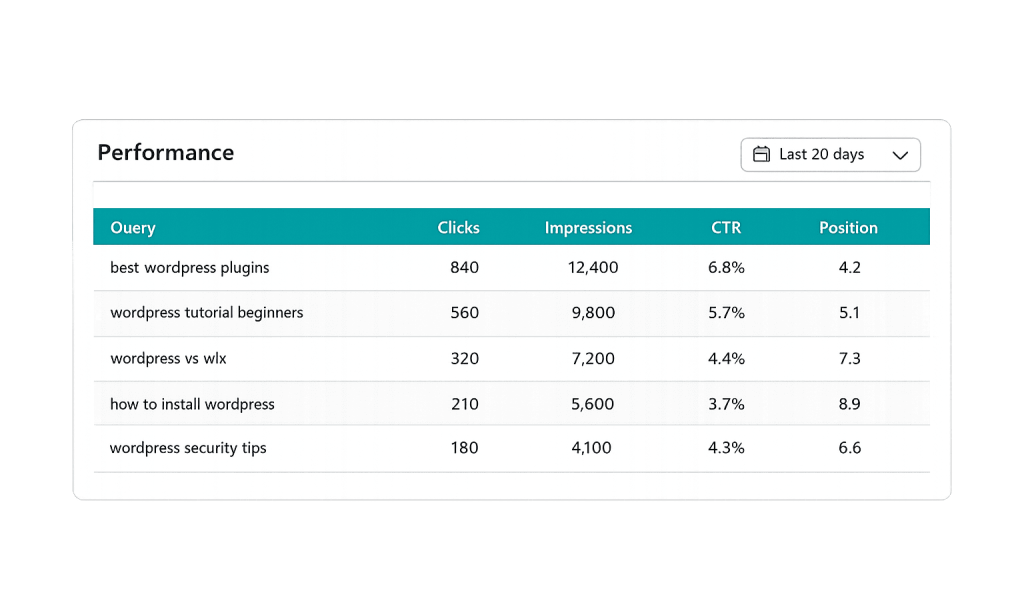Sort by the Clicks column header
Viewport: 1024px width, 615px height.
pos(458,227)
